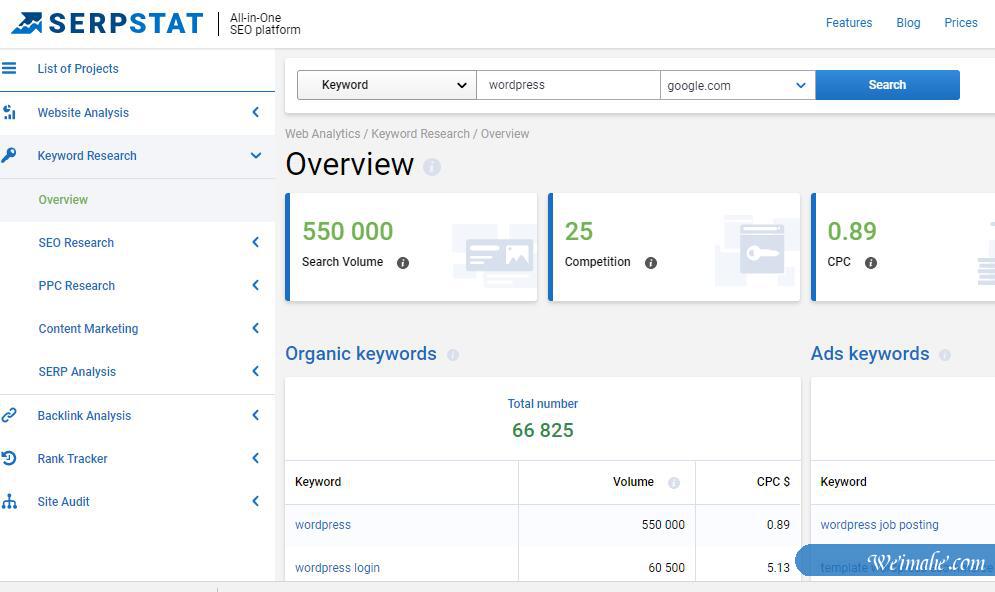This screenshot has width=995, height=592.
Task: Expand the SEO Research submenu
Action: [255, 242]
